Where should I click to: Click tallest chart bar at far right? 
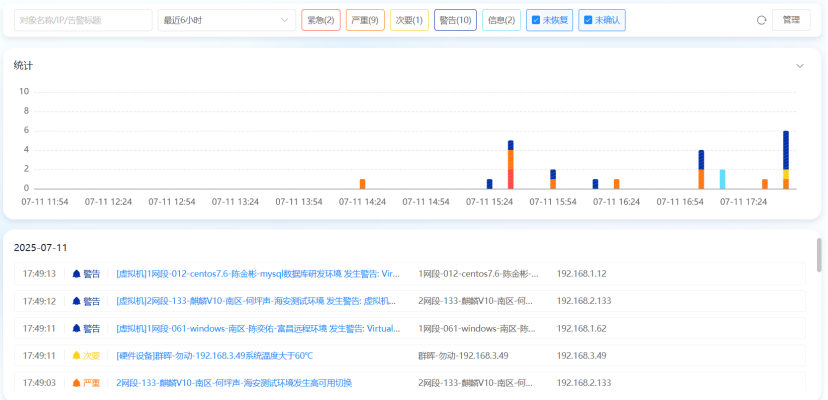pyautogui.click(x=786, y=160)
